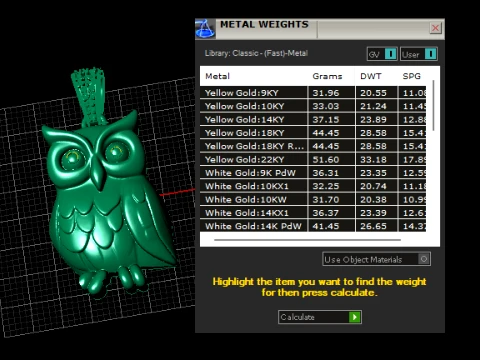Image resolution: width=480 pixels, height=360 pixels.
Task: Click the 20.55 DWT value
Action: tap(373, 93)
